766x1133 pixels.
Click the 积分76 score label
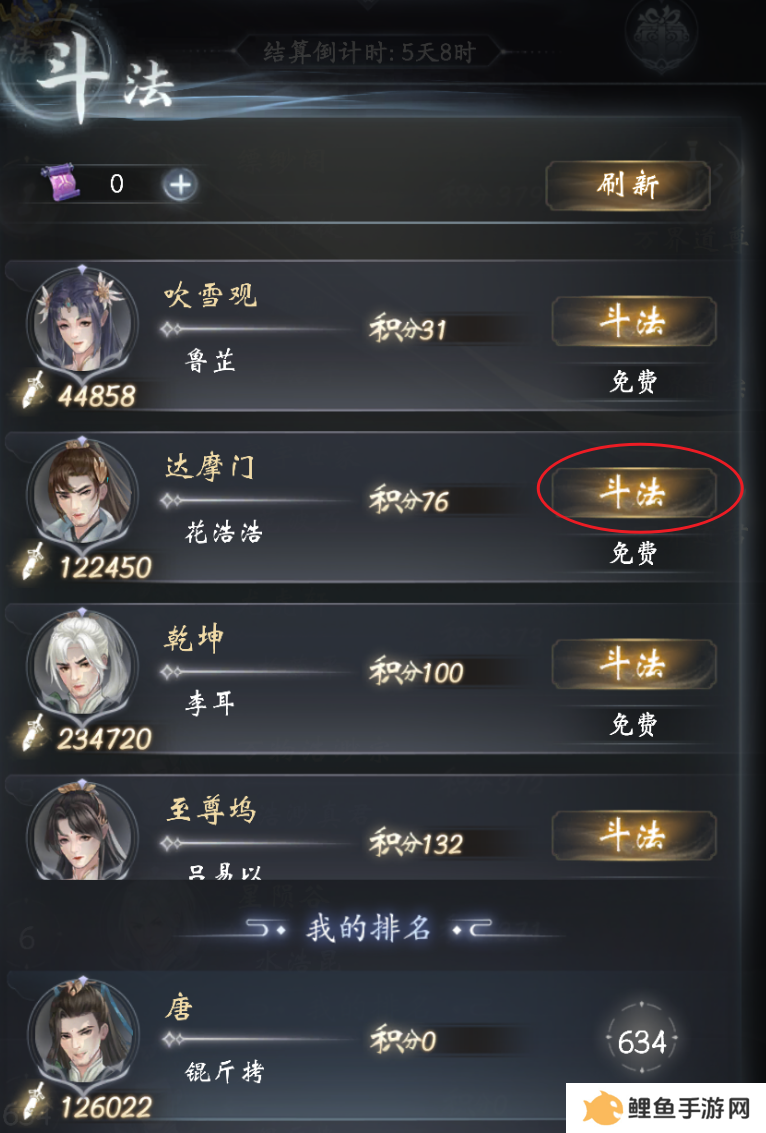tap(409, 501)
